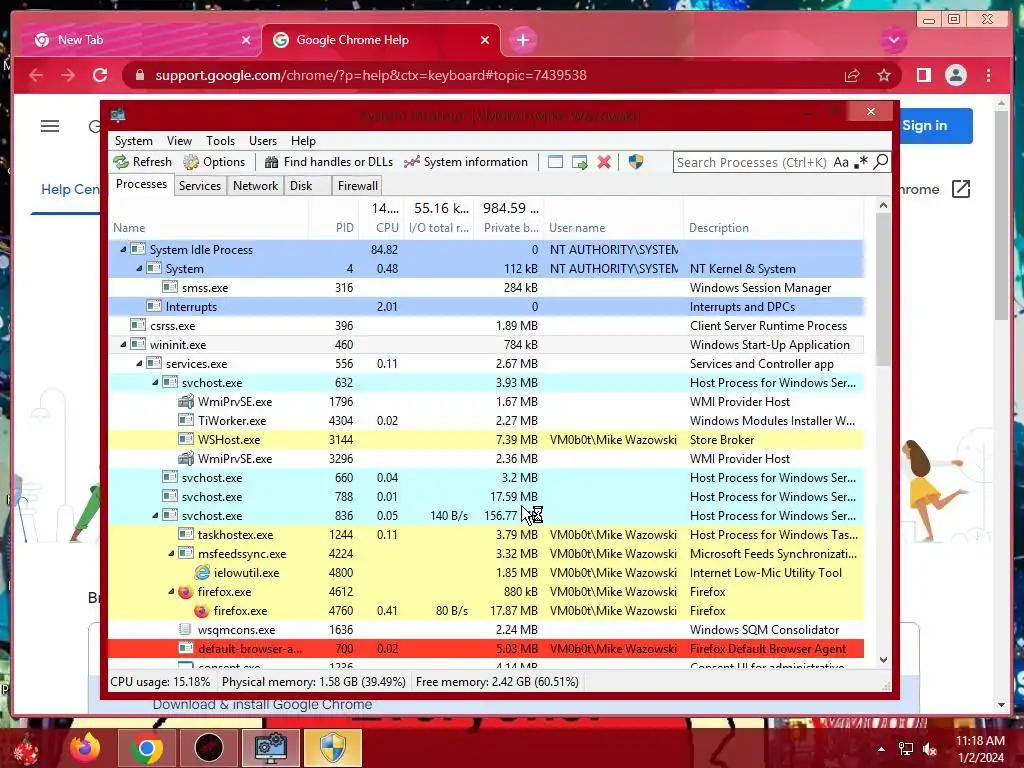
Task: Switch to the Network tab
Action: [255, 186]
